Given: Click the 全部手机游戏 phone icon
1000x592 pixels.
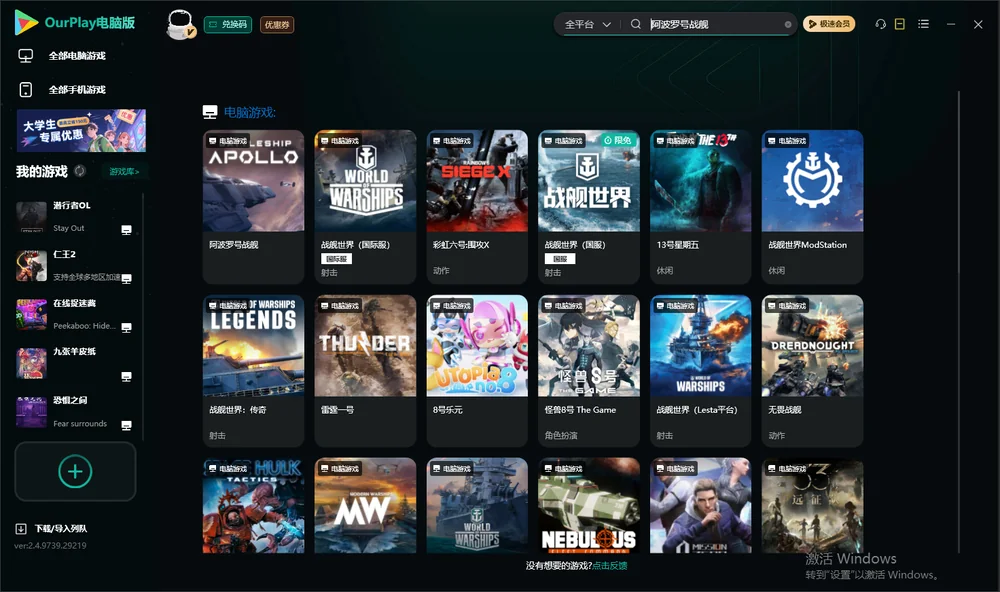Looking at the screenshot, I should click(x=26, y=89).
